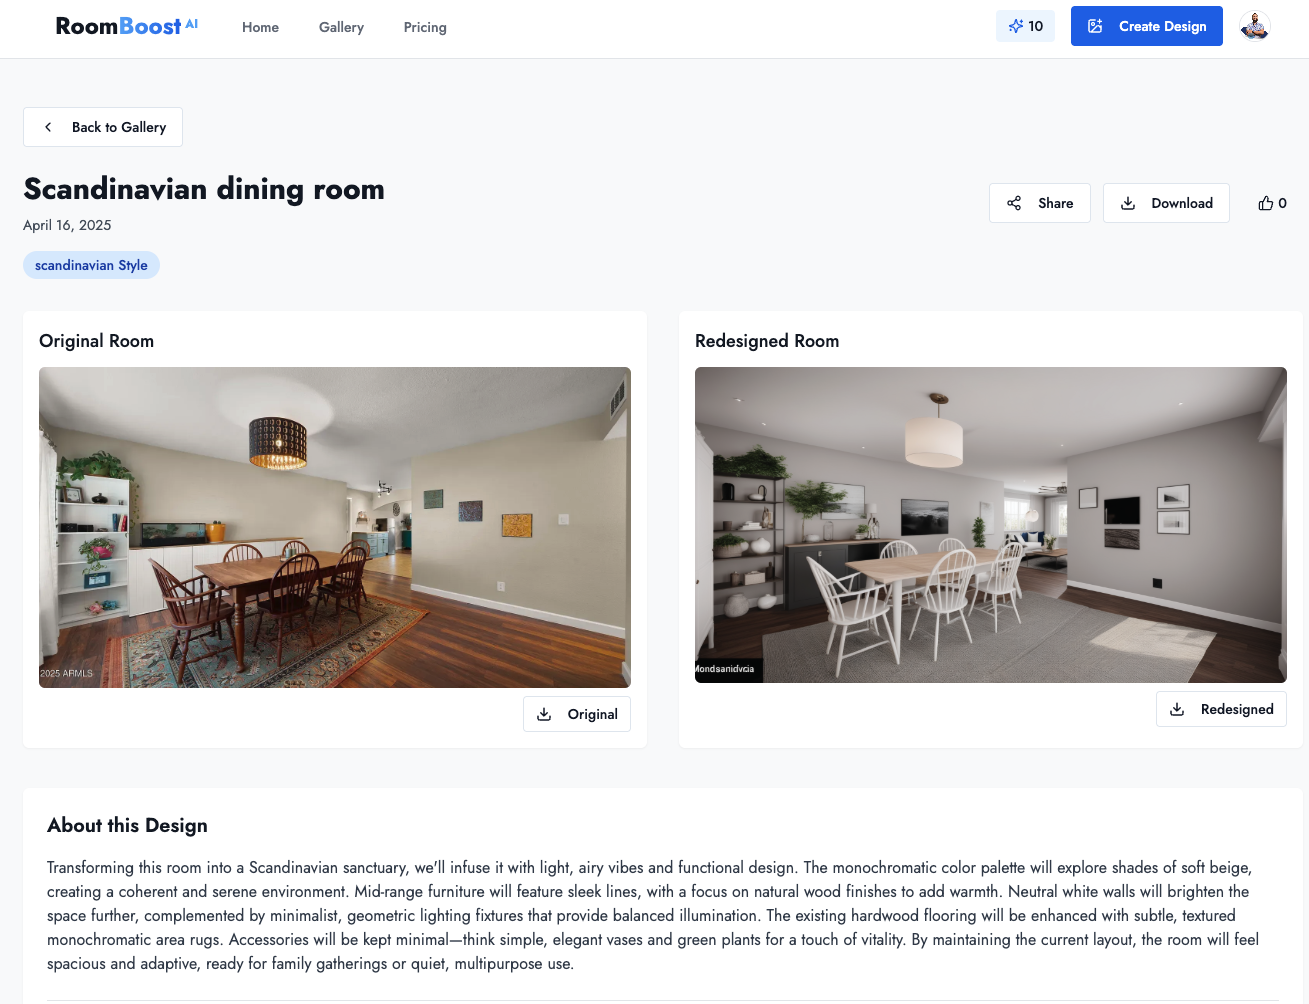Open the Original Room photo
The image size is (1309, 1004).
pyautogui.click(x=335, y=527)
